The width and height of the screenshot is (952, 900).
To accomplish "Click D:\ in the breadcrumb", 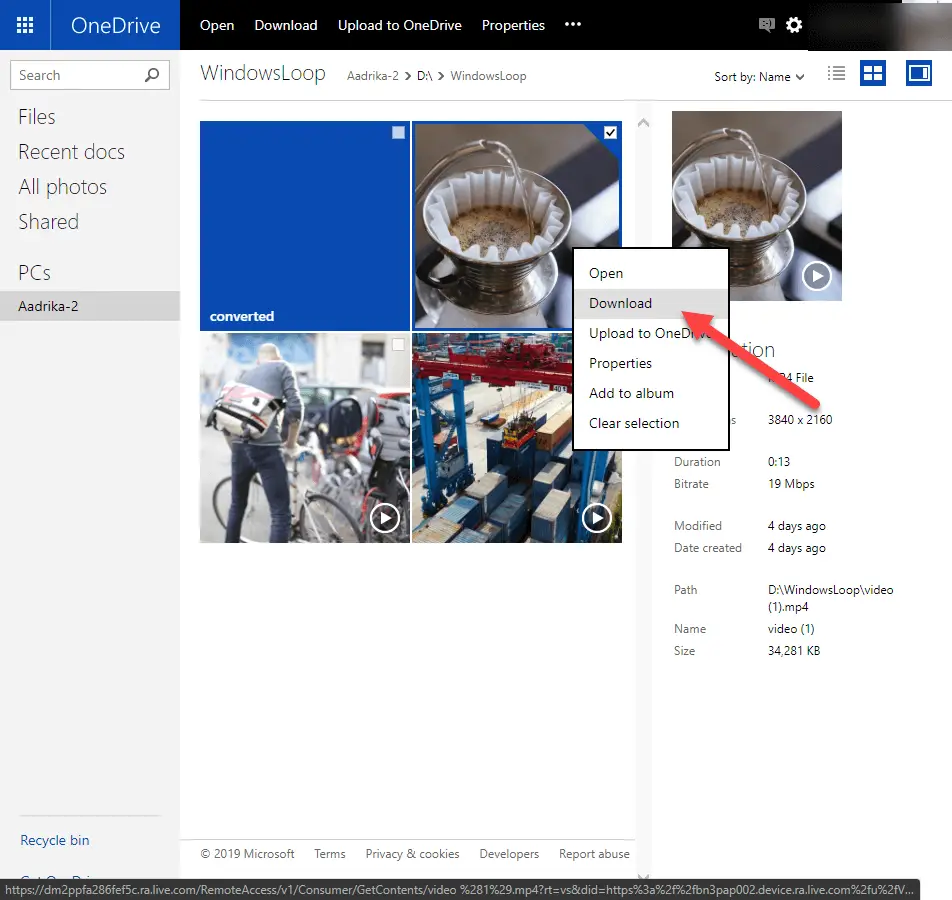I will [424, 76].
